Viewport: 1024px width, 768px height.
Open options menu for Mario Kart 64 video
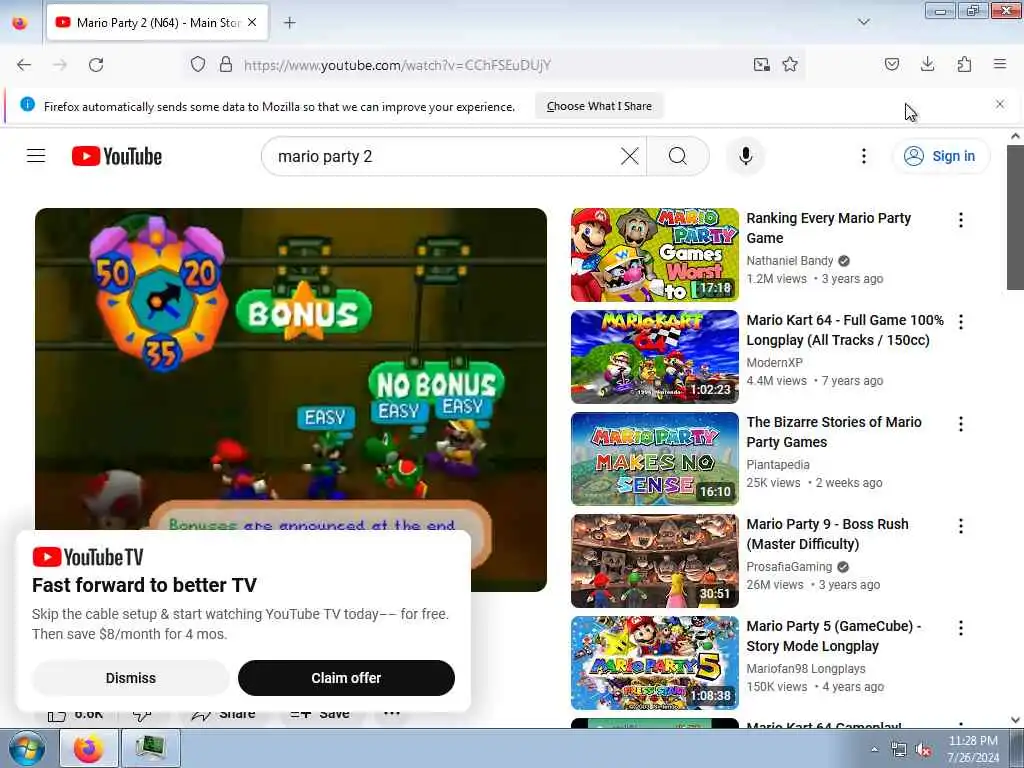coord(961,322)
